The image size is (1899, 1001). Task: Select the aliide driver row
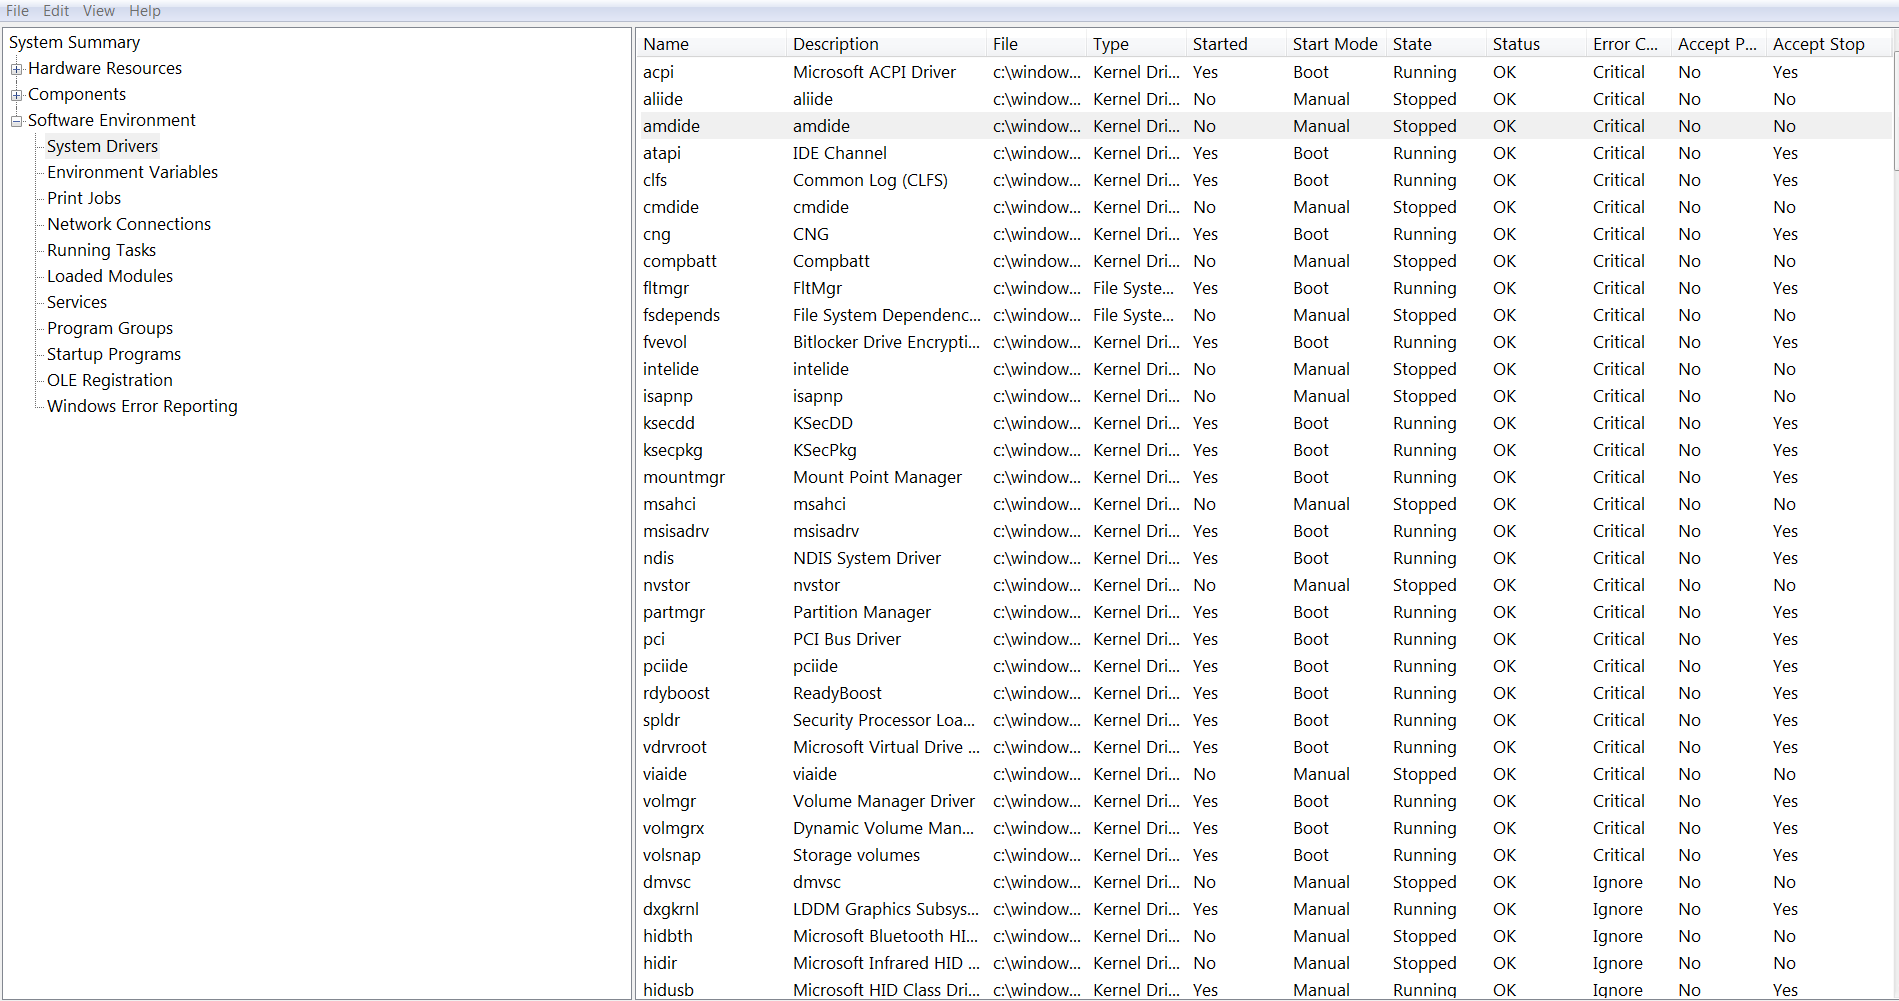1264,99
